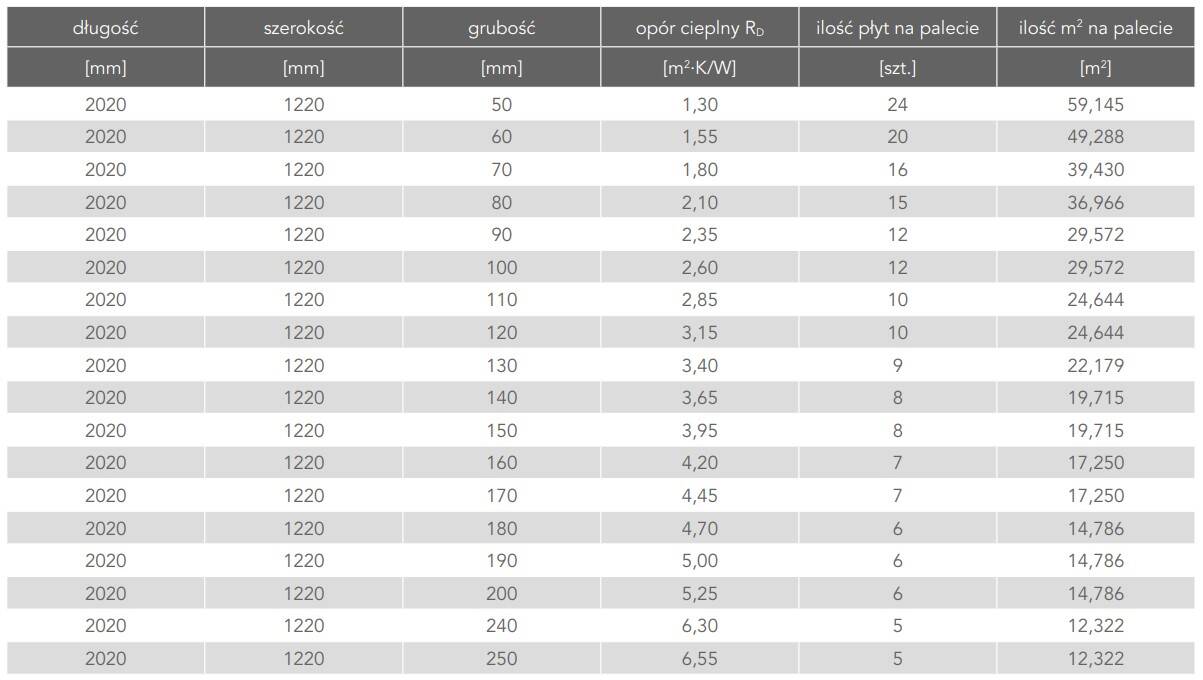The width and height of the screenshot is (1203, 680).
Task: Select the thickness value 240 cell
Action: coord(501,626)
